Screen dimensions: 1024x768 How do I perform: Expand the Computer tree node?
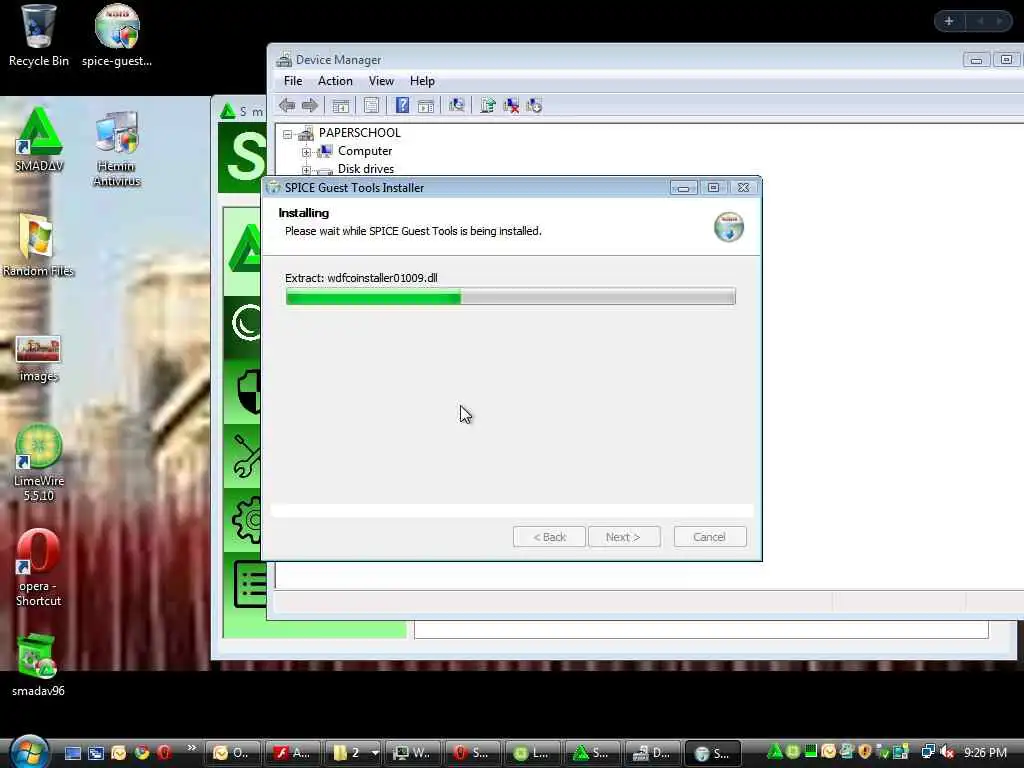[306, 152]
